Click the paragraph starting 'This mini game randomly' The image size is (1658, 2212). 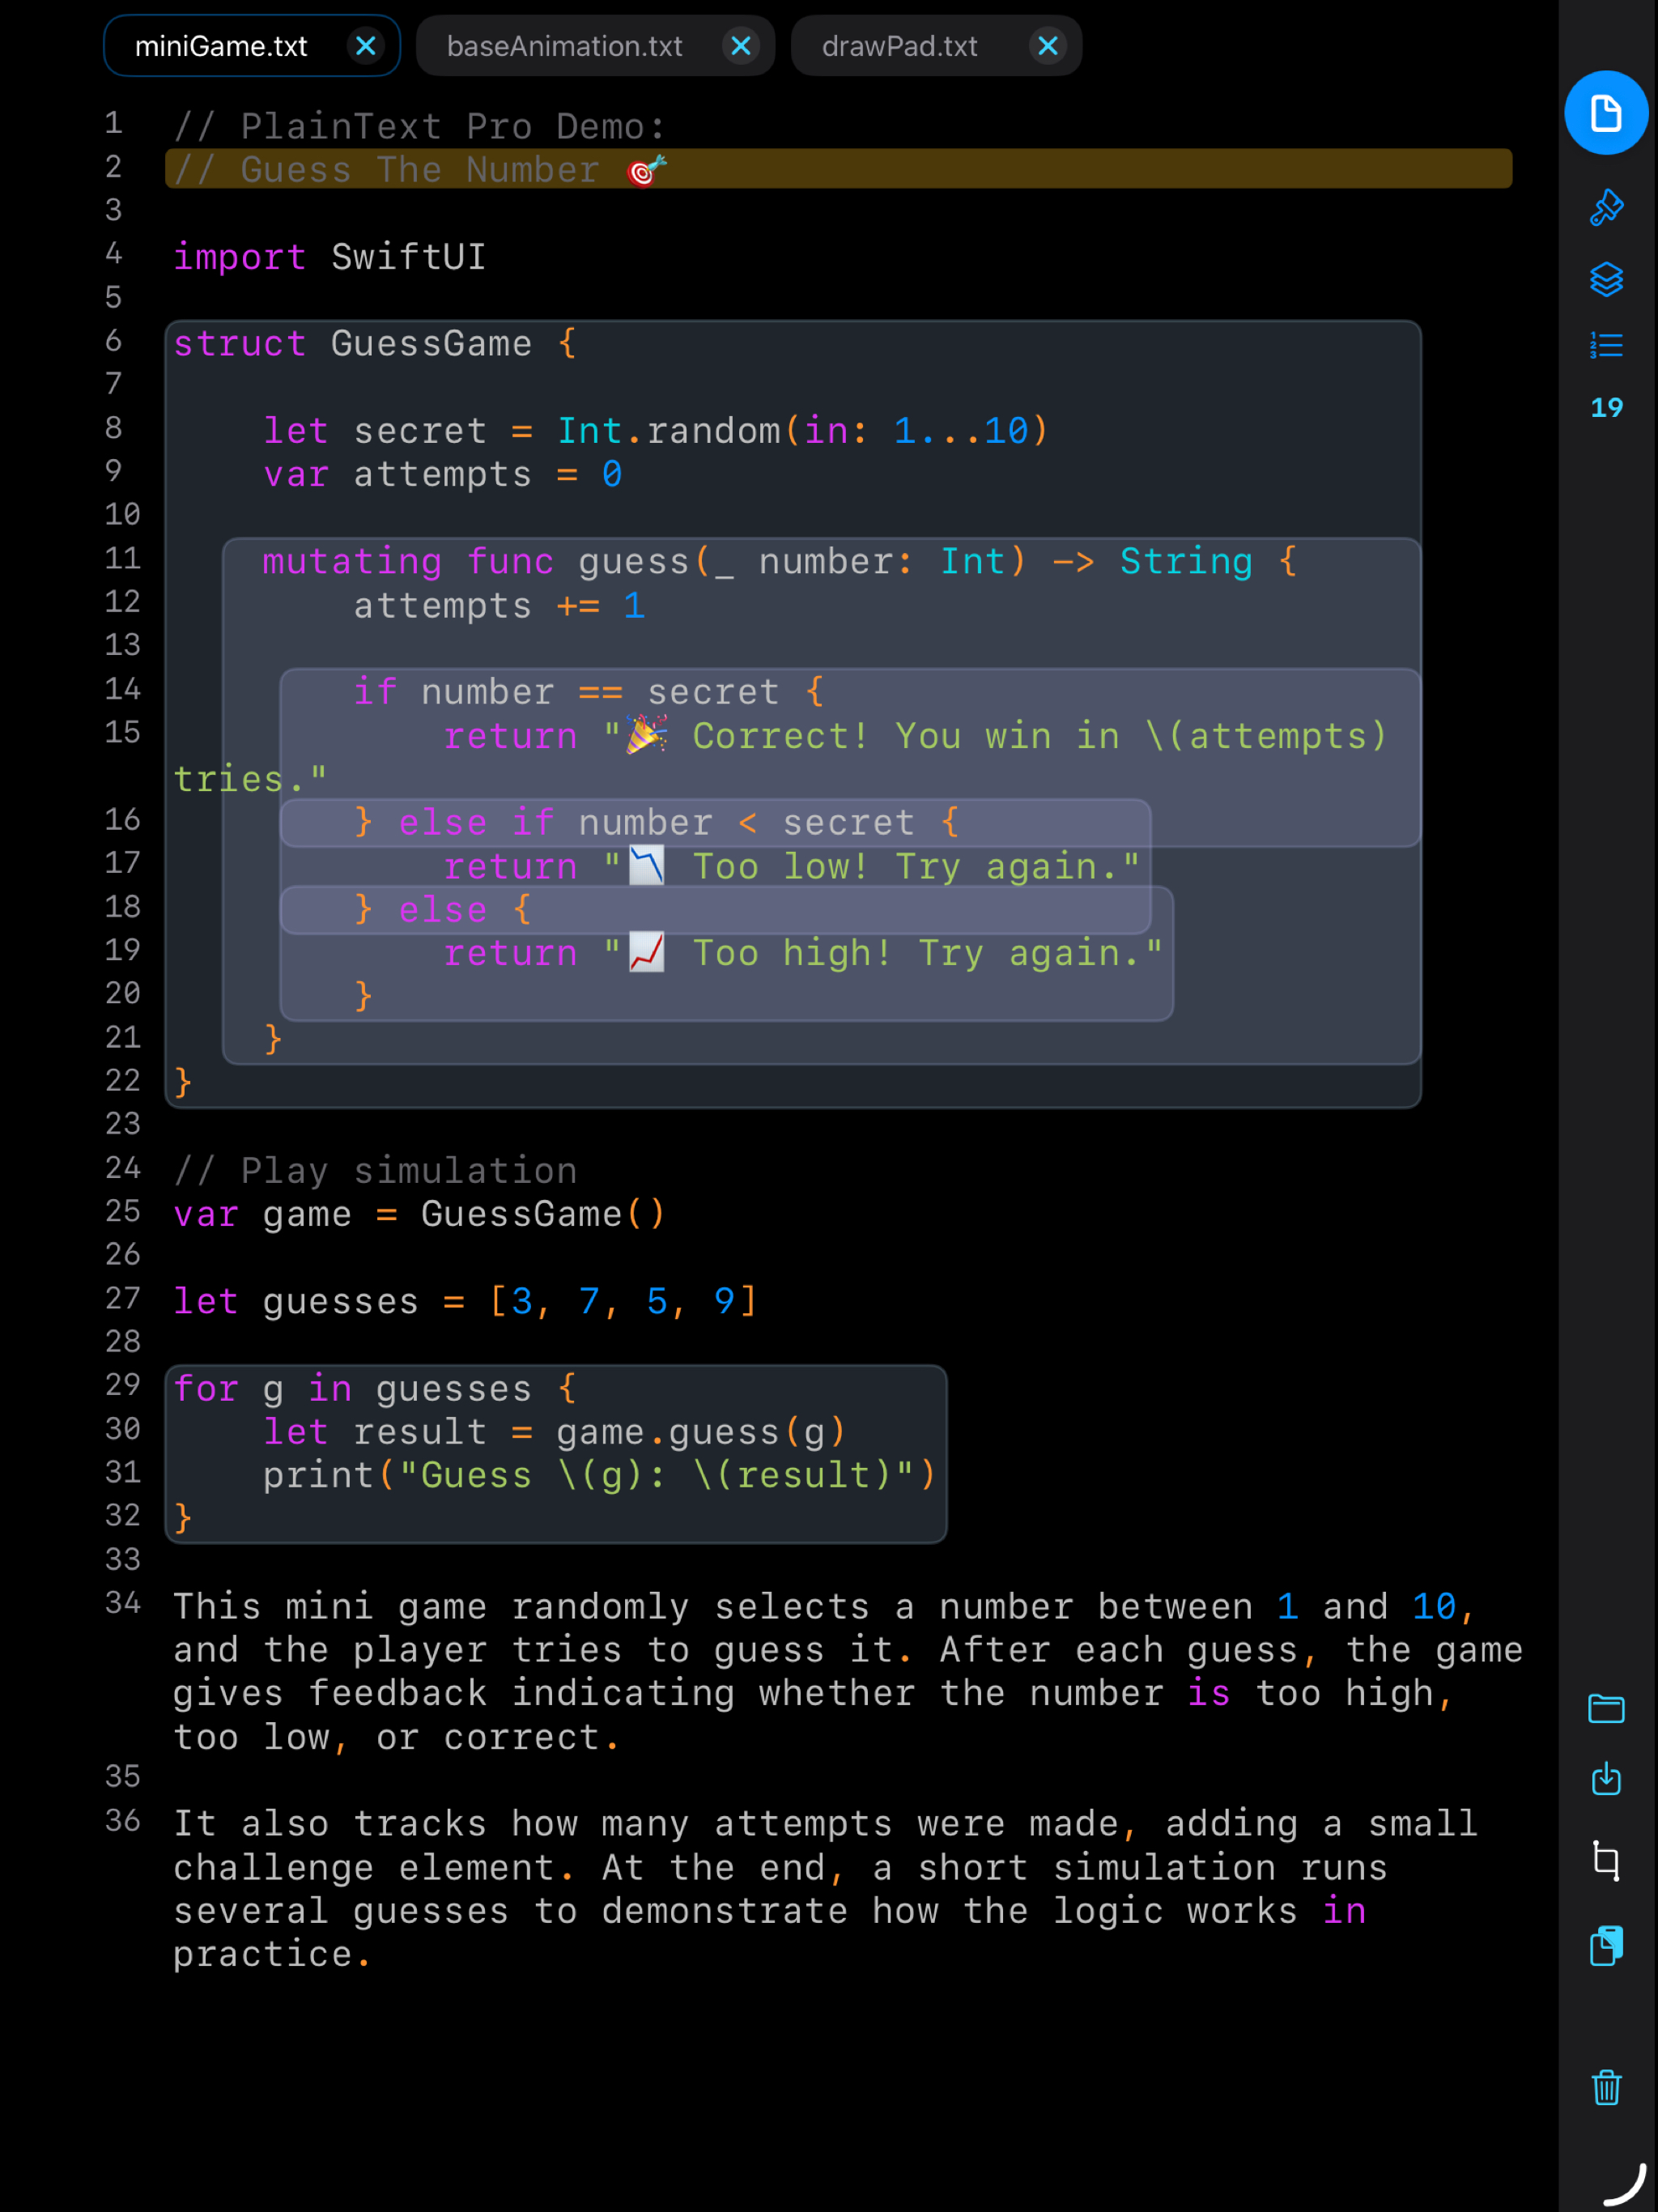(x=848, y=1671)
